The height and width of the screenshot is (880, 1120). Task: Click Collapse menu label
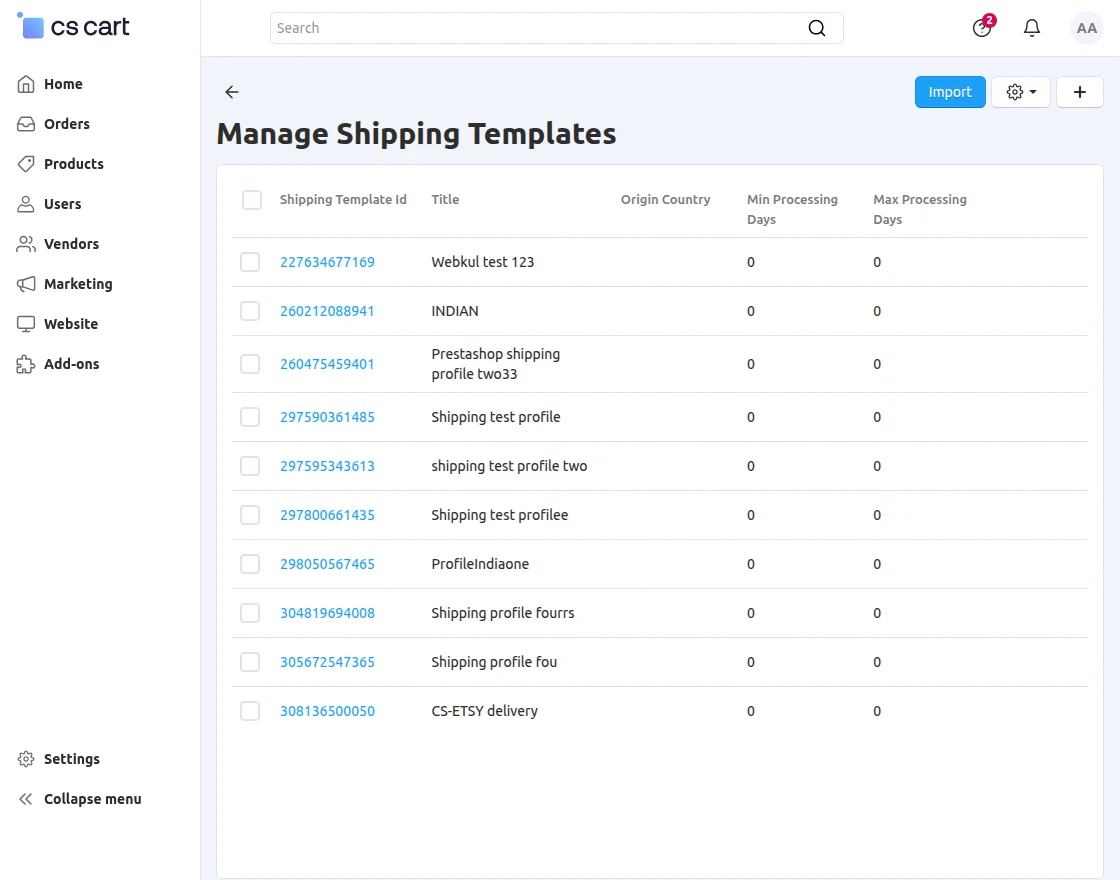point(93,799)
